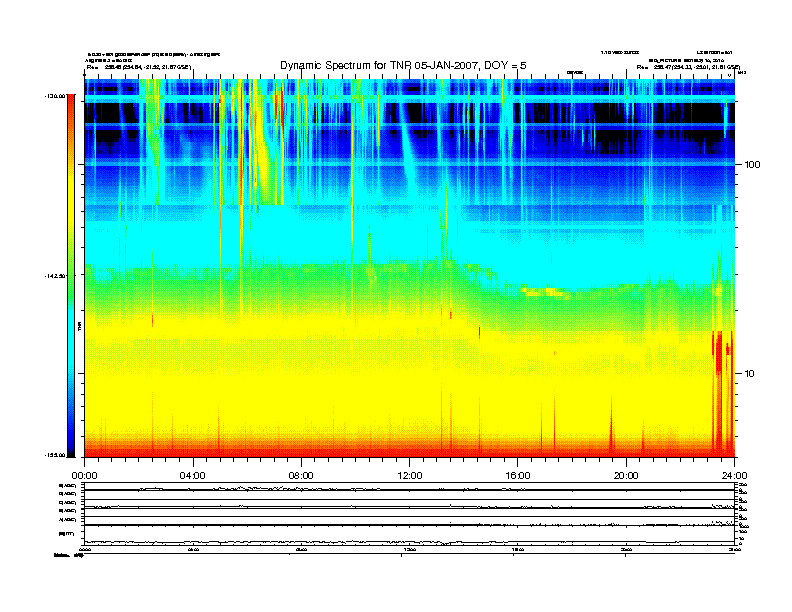Click the '04:00' time axis label
The width and height of the screenshot is (792, 612).
point(192,476)
